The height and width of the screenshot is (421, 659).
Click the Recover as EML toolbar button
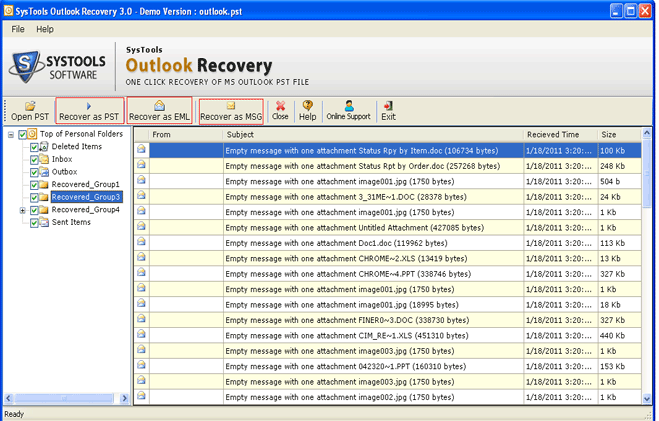click(159, 111)
